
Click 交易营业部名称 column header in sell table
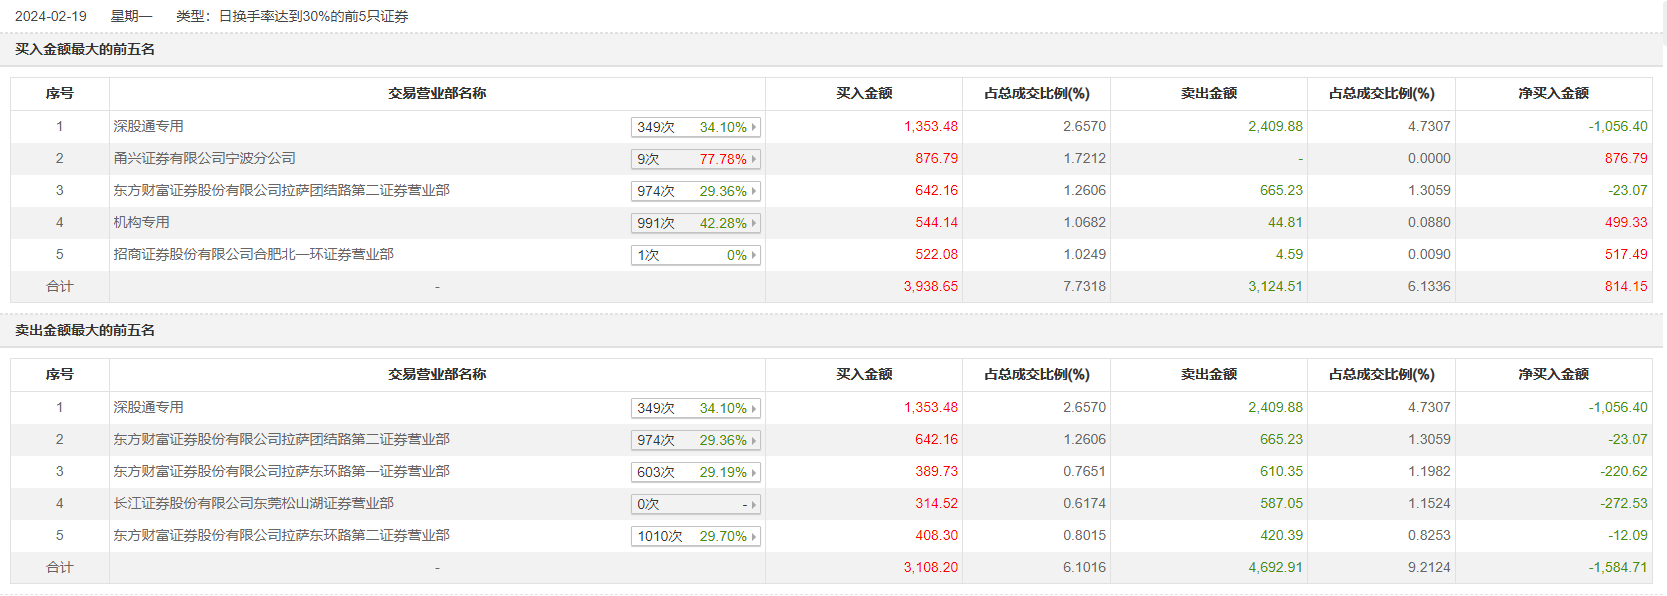(437, 374)
